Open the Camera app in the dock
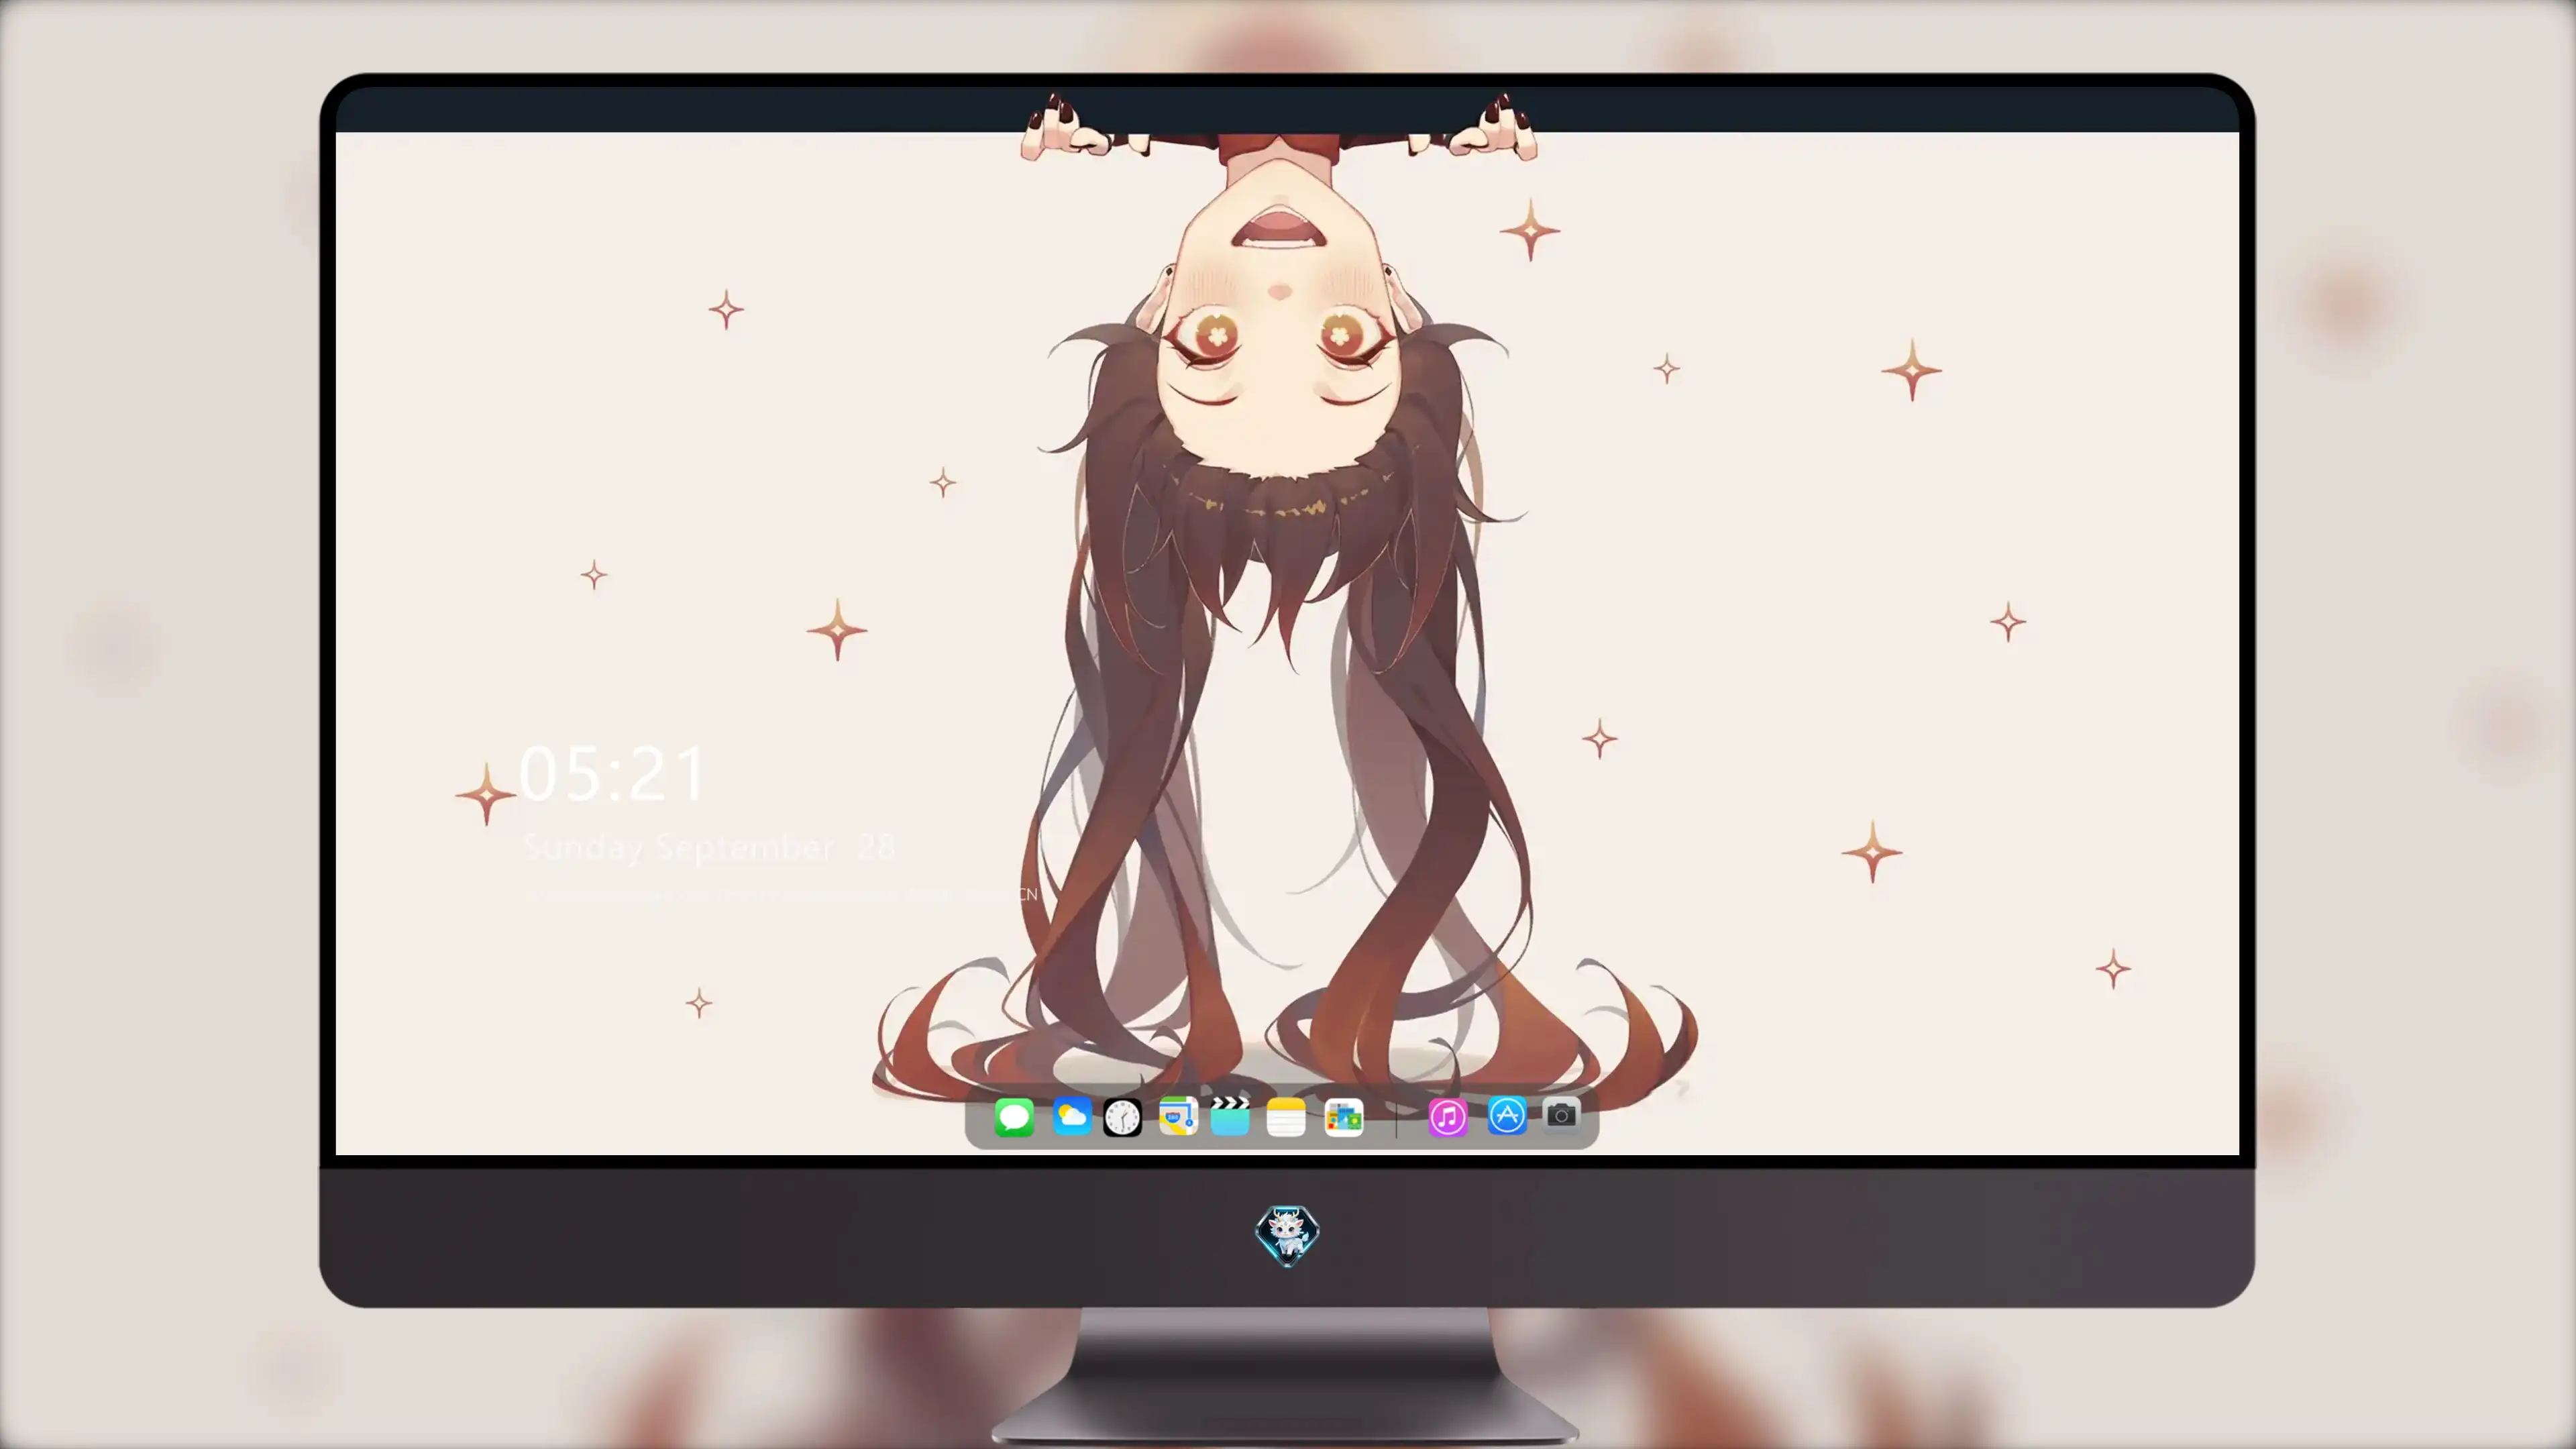The width and height of the screenshot is (2576, 1449). point(1561,1114)
